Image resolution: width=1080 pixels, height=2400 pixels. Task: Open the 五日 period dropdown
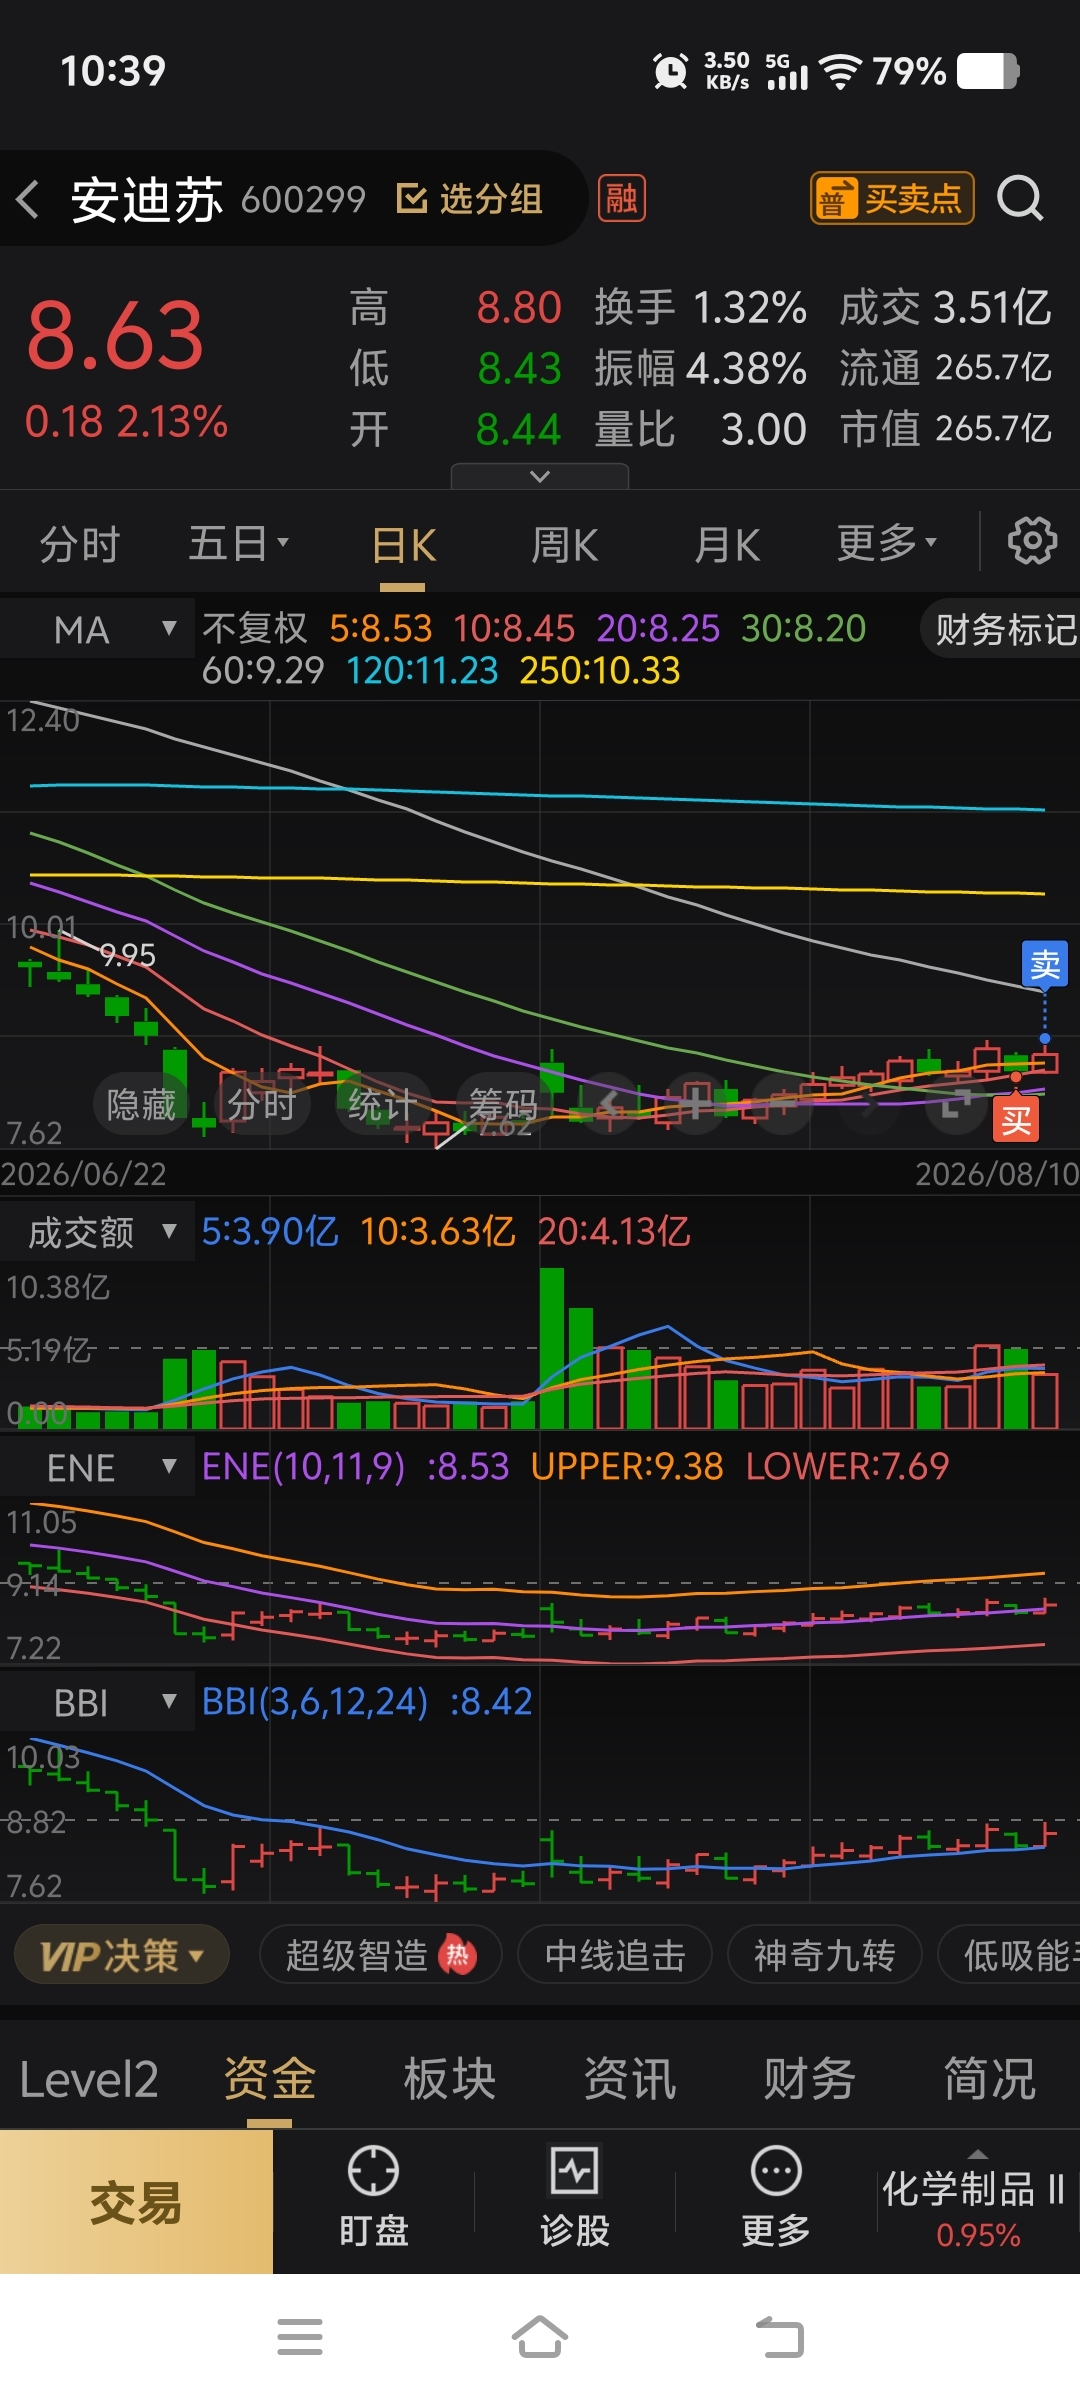239,543
